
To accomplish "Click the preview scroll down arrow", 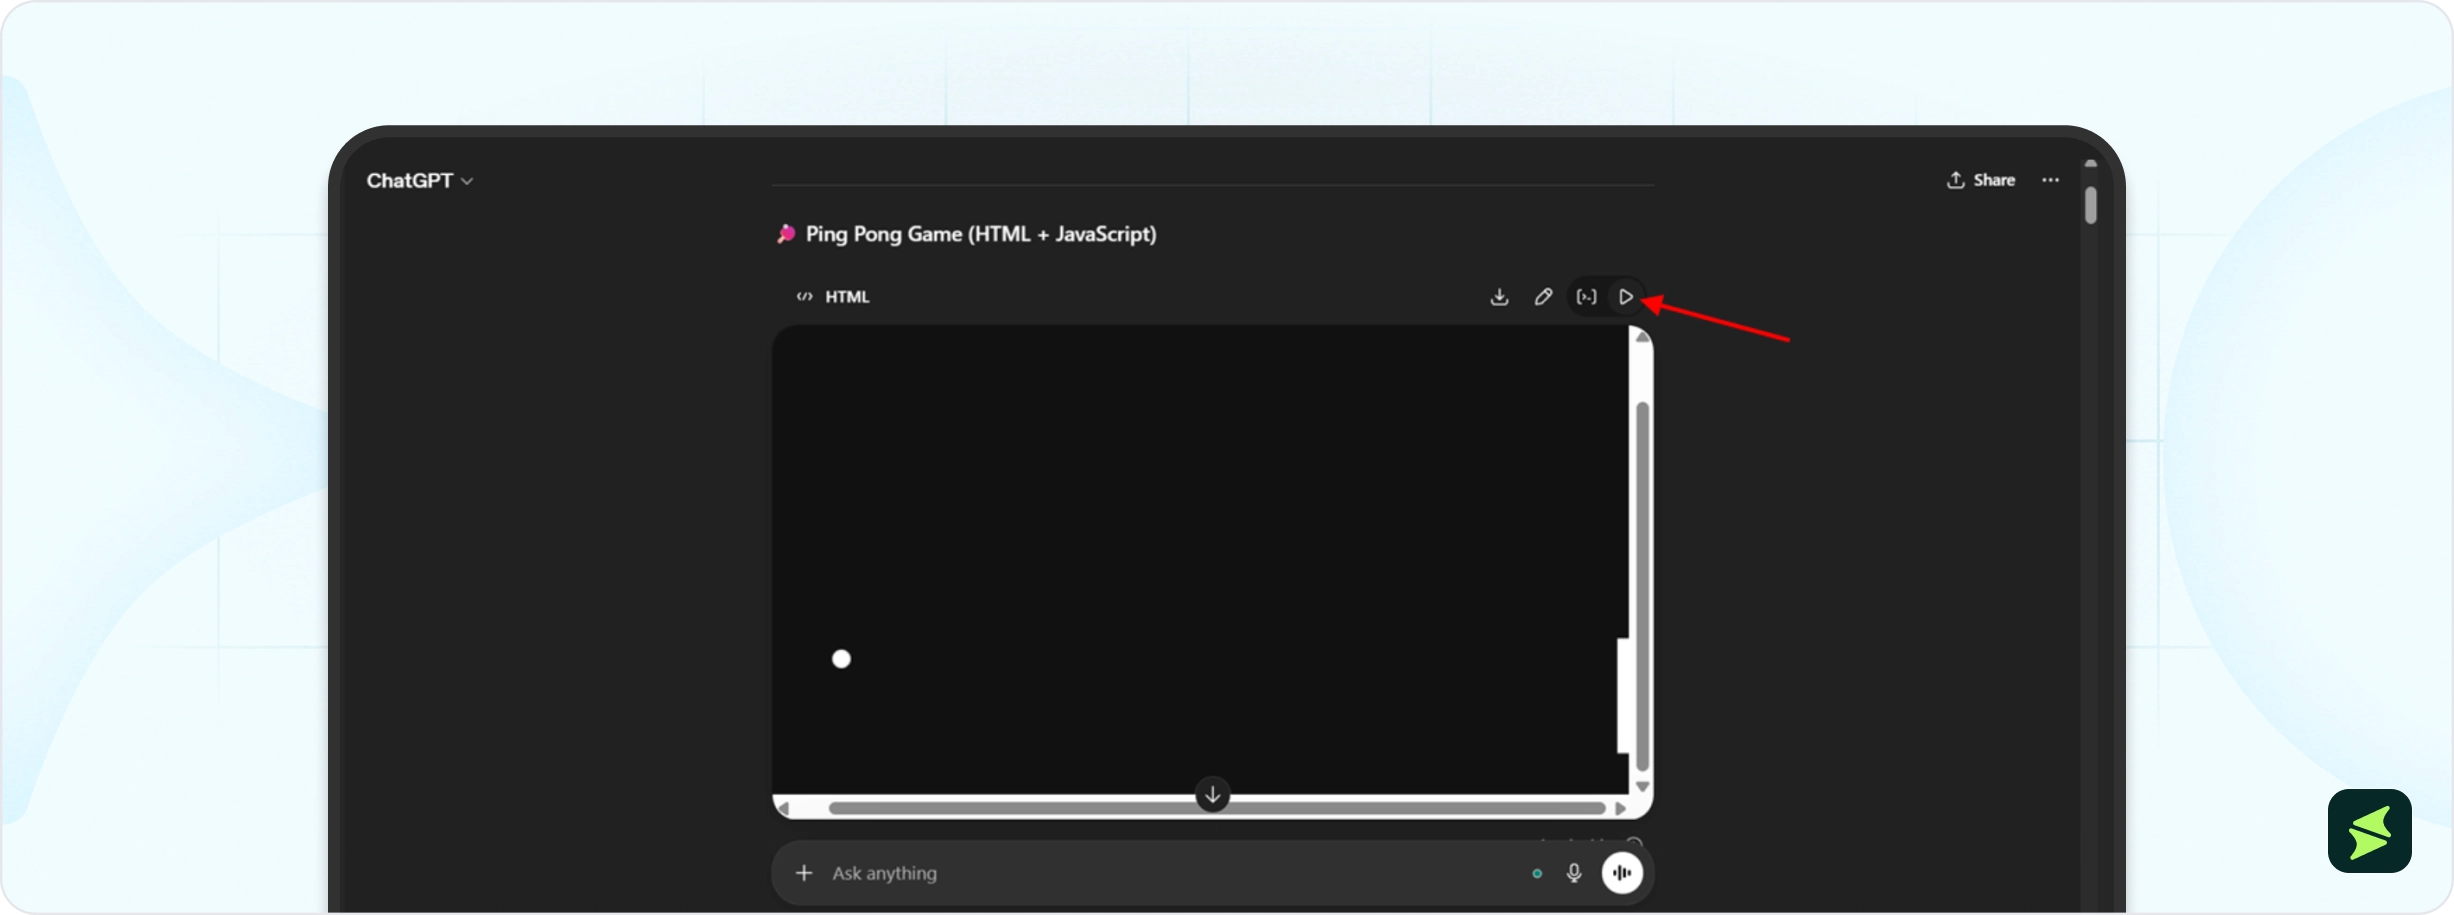I will coord(1642,787).
